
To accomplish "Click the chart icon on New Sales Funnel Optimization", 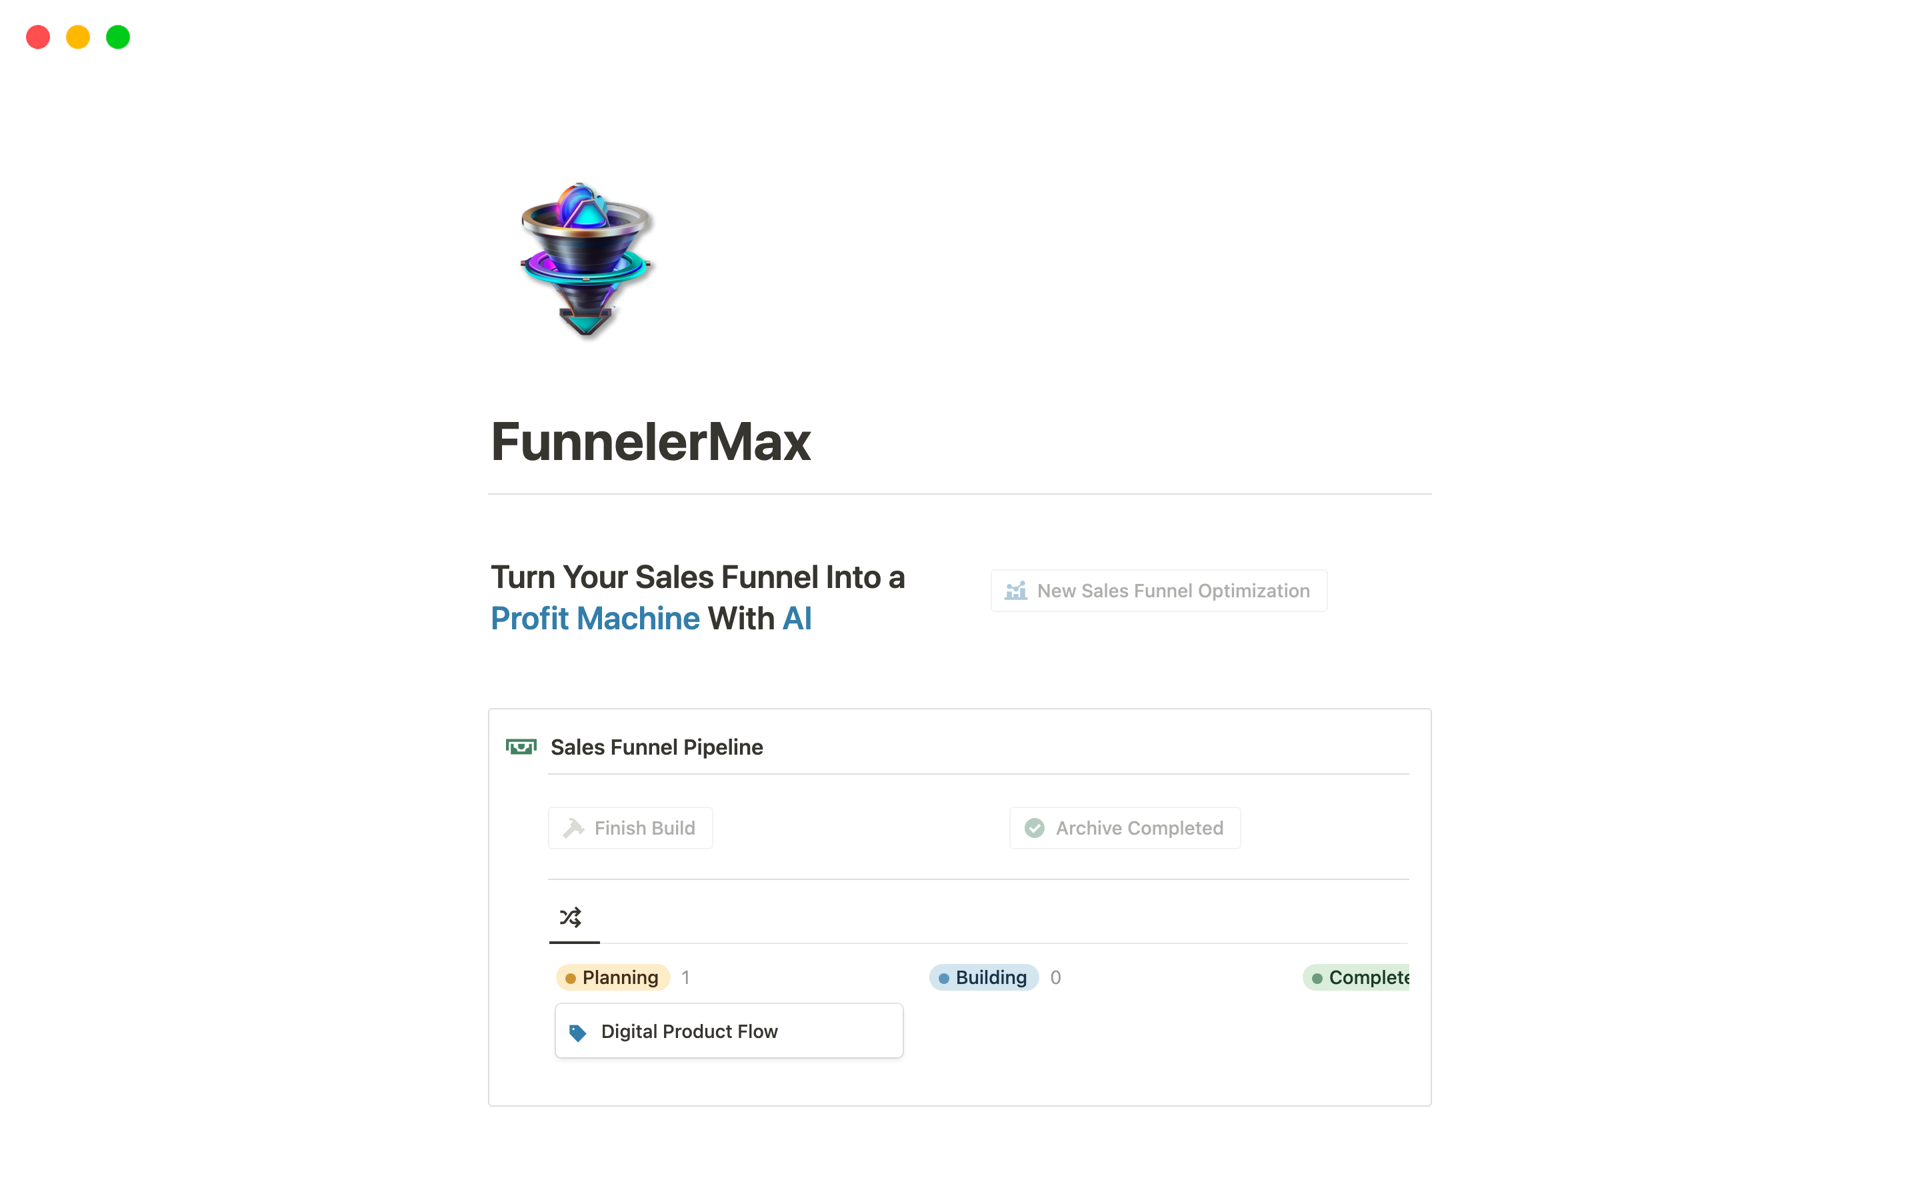I will point(1016,591).
